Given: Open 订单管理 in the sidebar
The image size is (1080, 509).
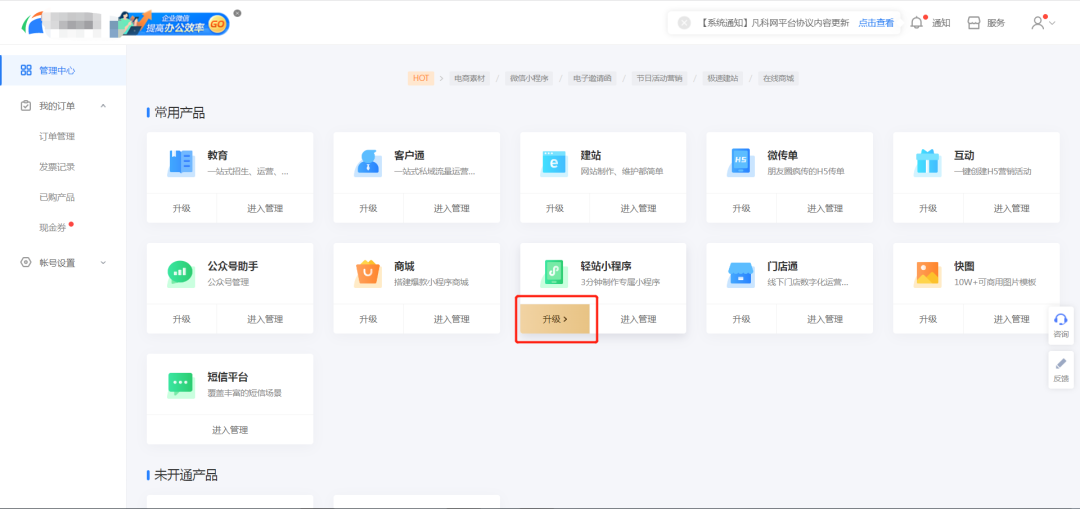Looking at the screenshot, I should [57, 137].
